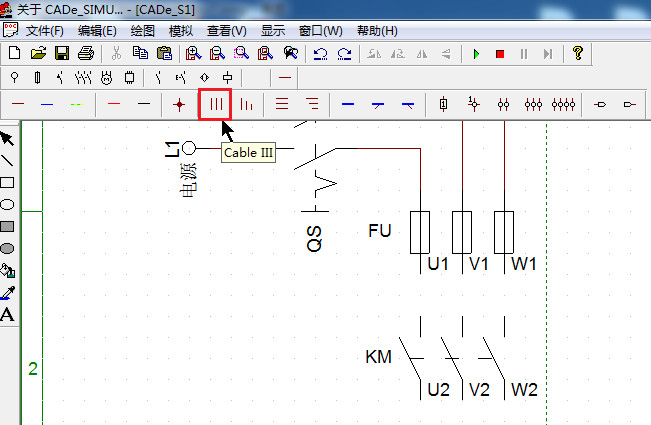This screenshot has width=651, height=425.
Task: Click the open file folder icon
Action: [38, 53]
